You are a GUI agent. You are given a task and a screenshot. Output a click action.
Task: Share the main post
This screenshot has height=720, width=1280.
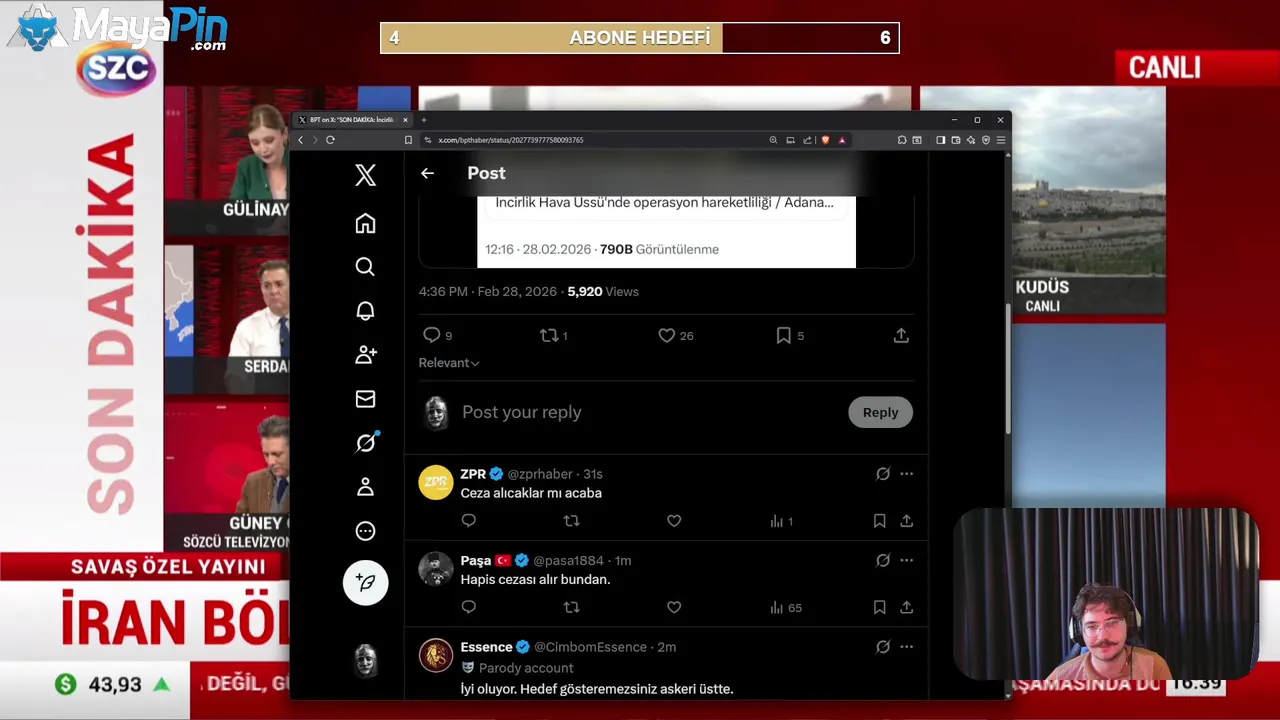point(901,335)
